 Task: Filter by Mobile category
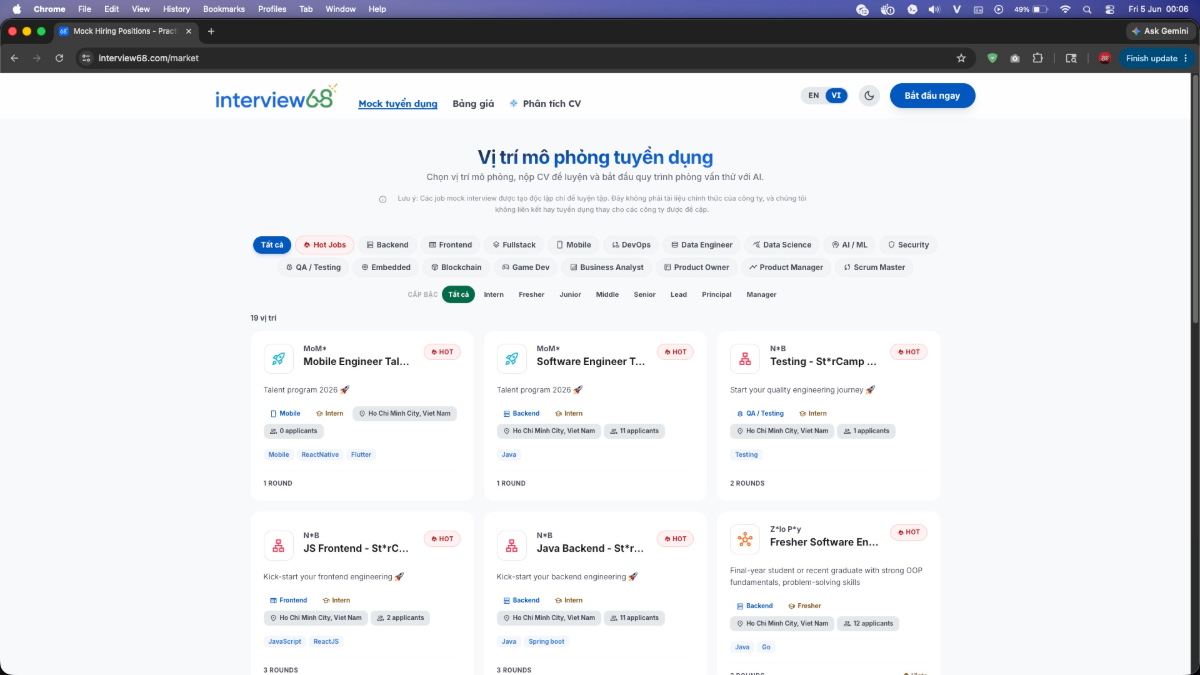coord(573,245)
